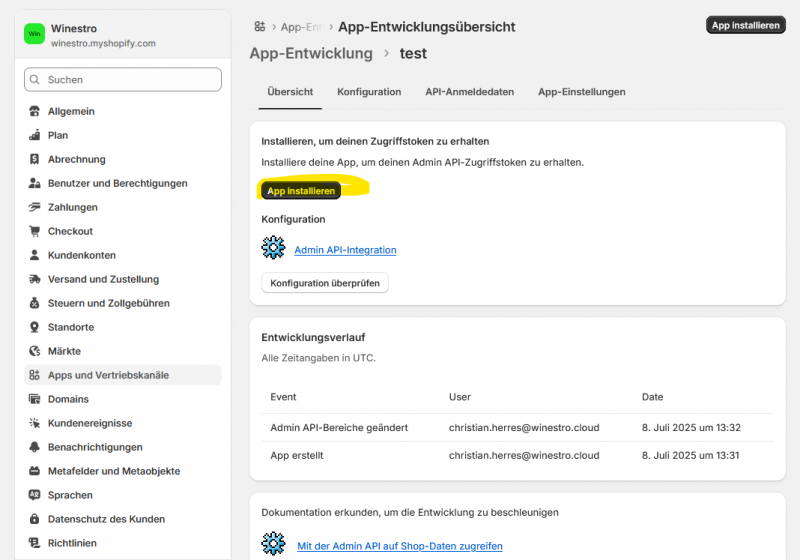Click the Standorte location pin icon

click(35, 327)
